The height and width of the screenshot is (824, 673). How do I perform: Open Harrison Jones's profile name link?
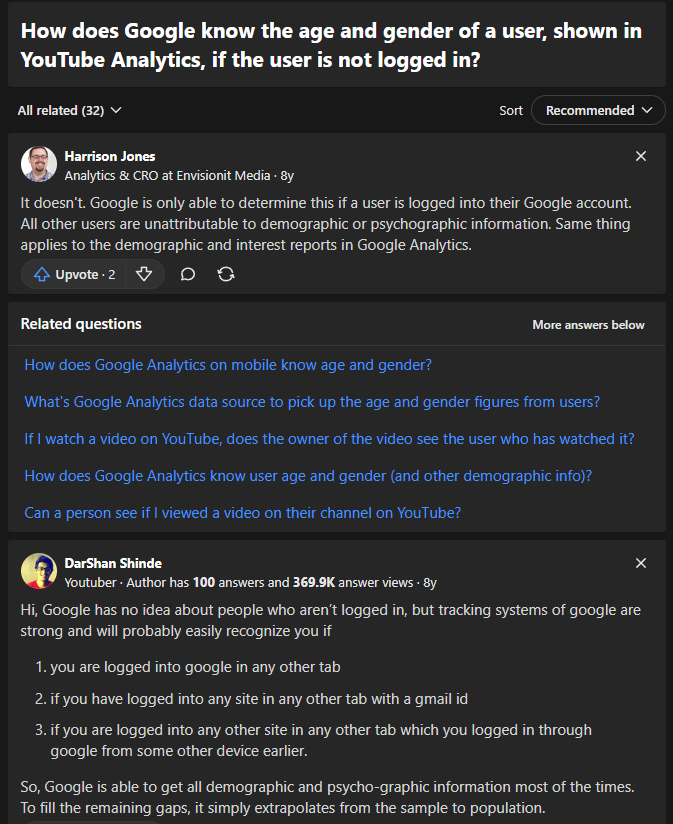tap(110, 156)
